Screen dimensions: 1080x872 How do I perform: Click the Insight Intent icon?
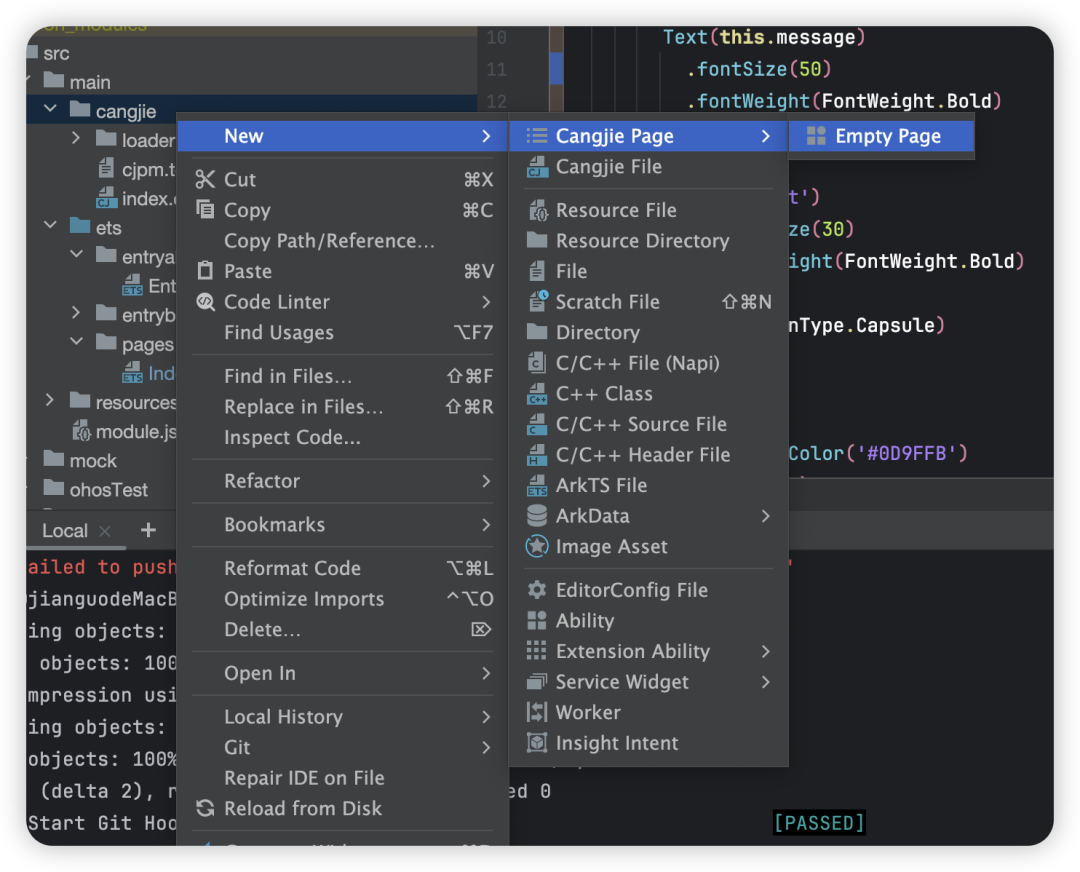[537, 744]
